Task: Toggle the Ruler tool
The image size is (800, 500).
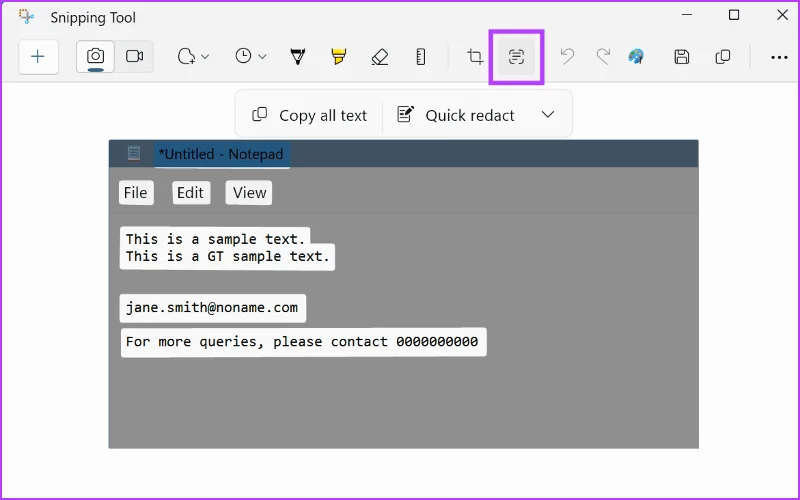Action: [420, 57]
